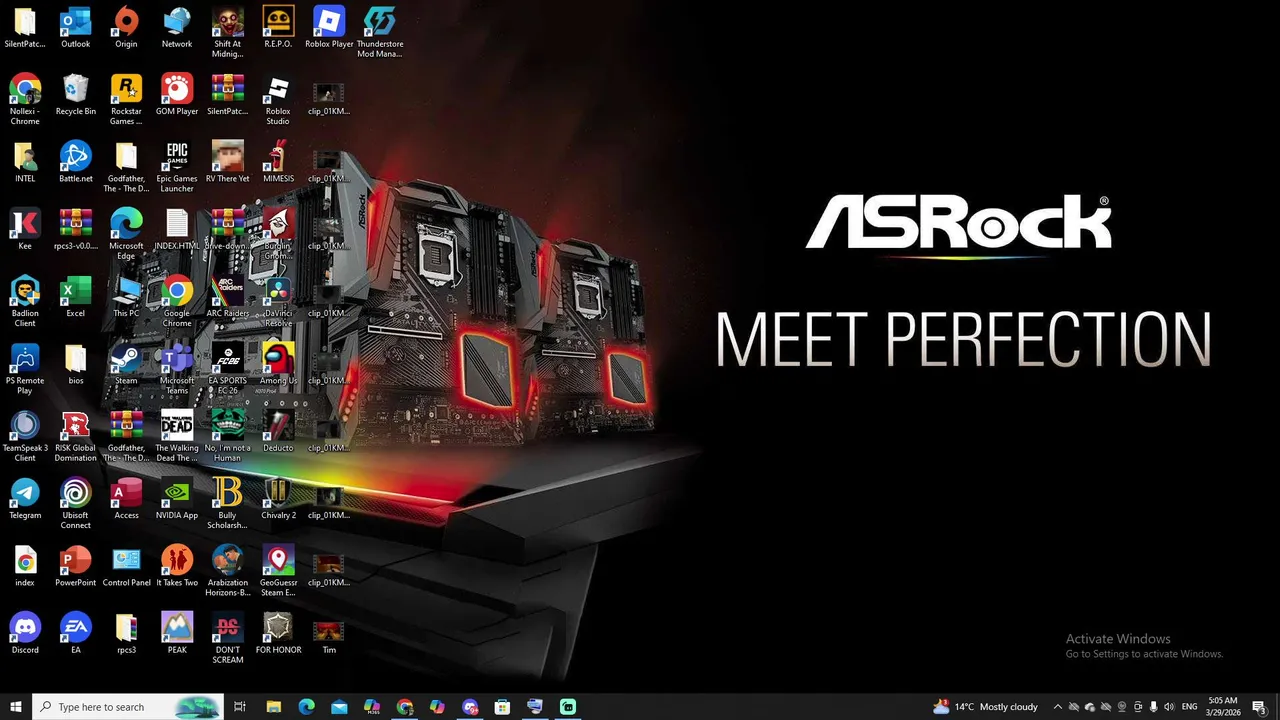1280x720 pixels.
Task: Open Task View from the taskbar
Action: tap(240, 707)
